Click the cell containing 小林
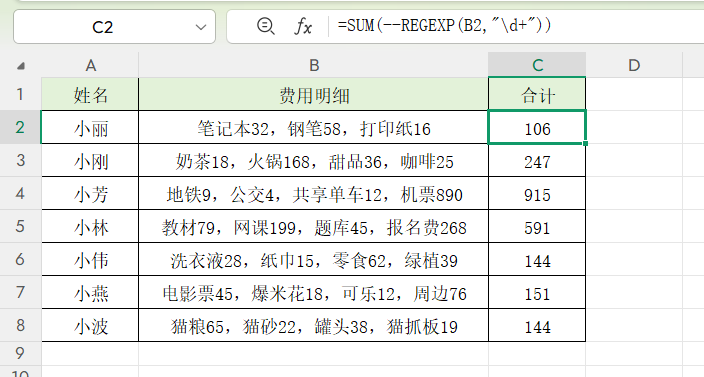Screen dimensions: 704x377 coord(90,226)
